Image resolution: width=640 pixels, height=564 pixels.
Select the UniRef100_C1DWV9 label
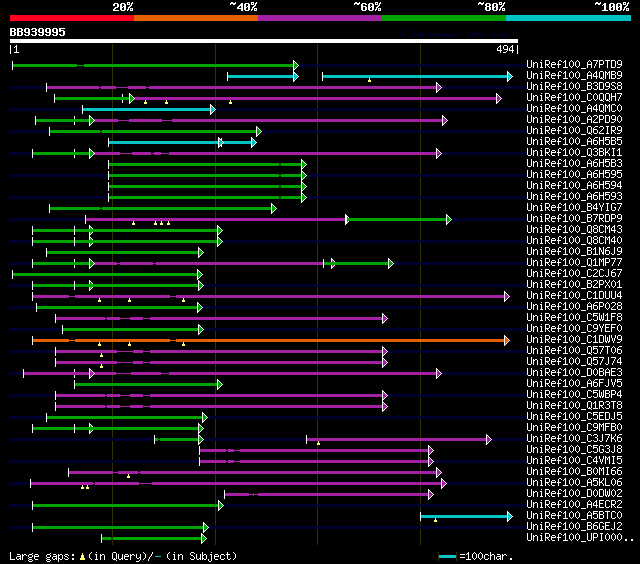[x=574, y=340]
